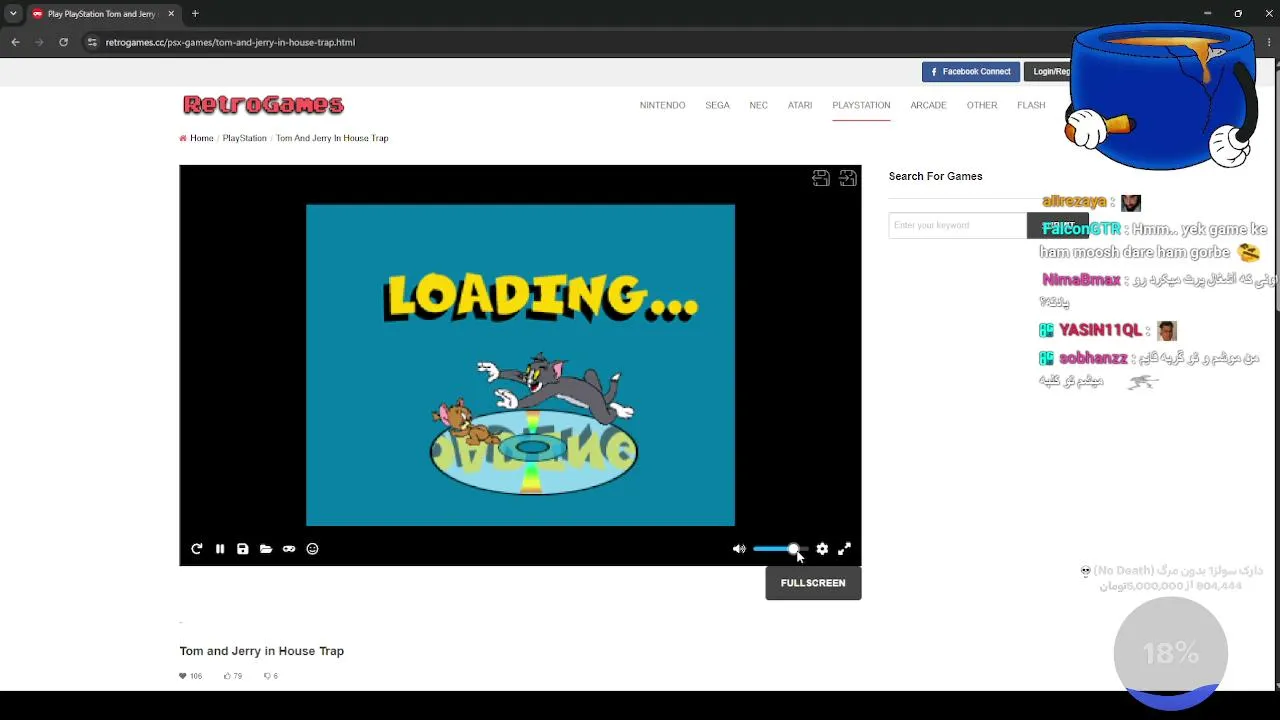The image size is (1280, 720).
Task: Open the smiley face cheats icon
Action: click(x=312, y=549)
